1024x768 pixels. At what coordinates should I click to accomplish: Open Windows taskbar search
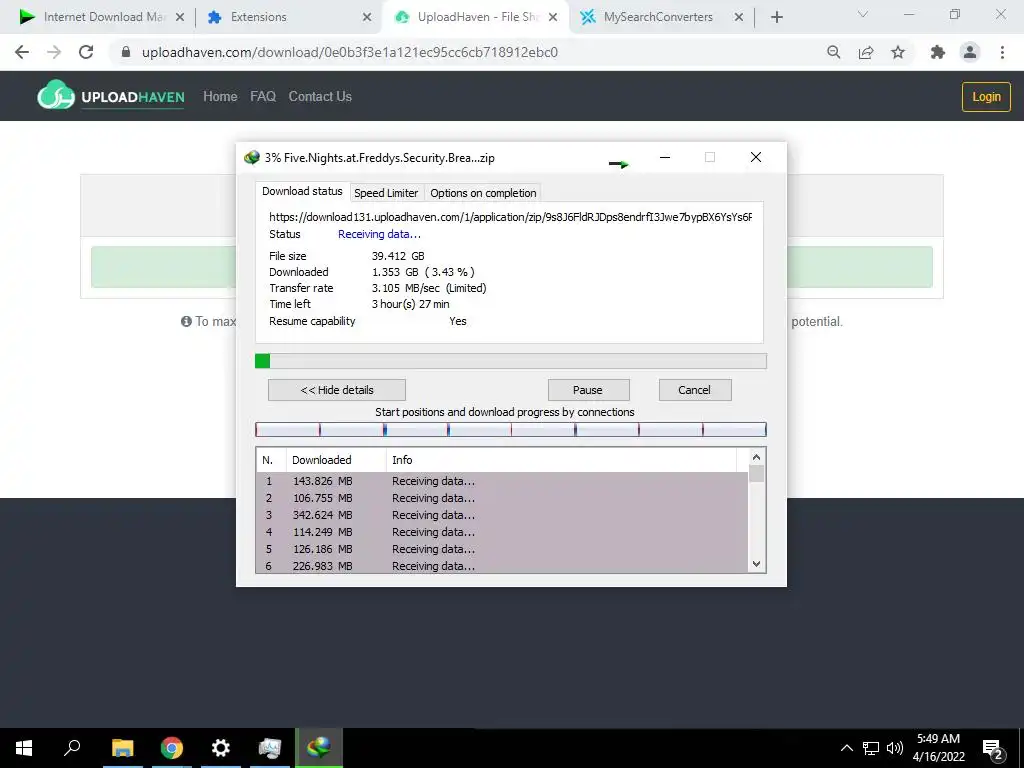[x=72, y=748]
